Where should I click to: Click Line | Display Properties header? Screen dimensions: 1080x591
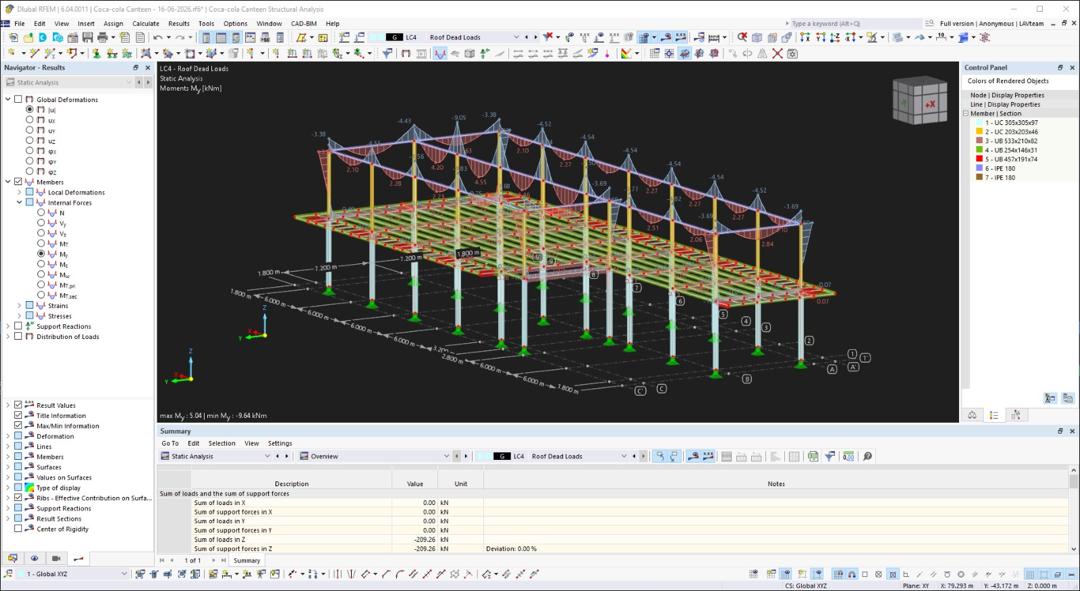[1005, 104]
